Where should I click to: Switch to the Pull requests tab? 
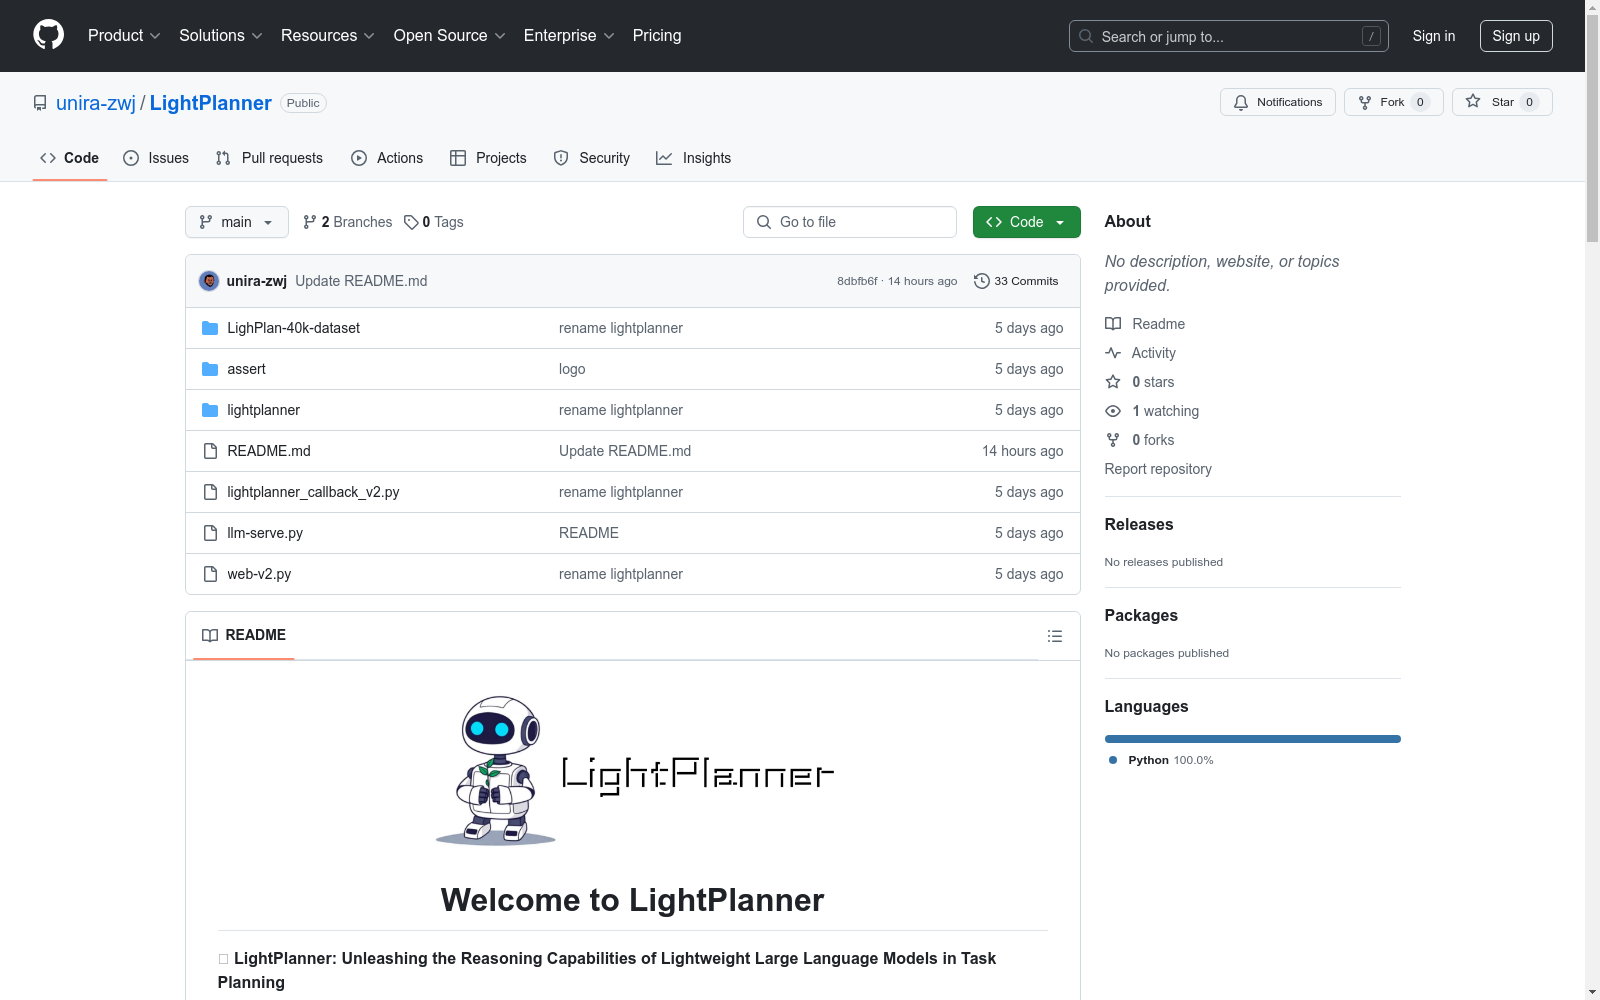269,158
